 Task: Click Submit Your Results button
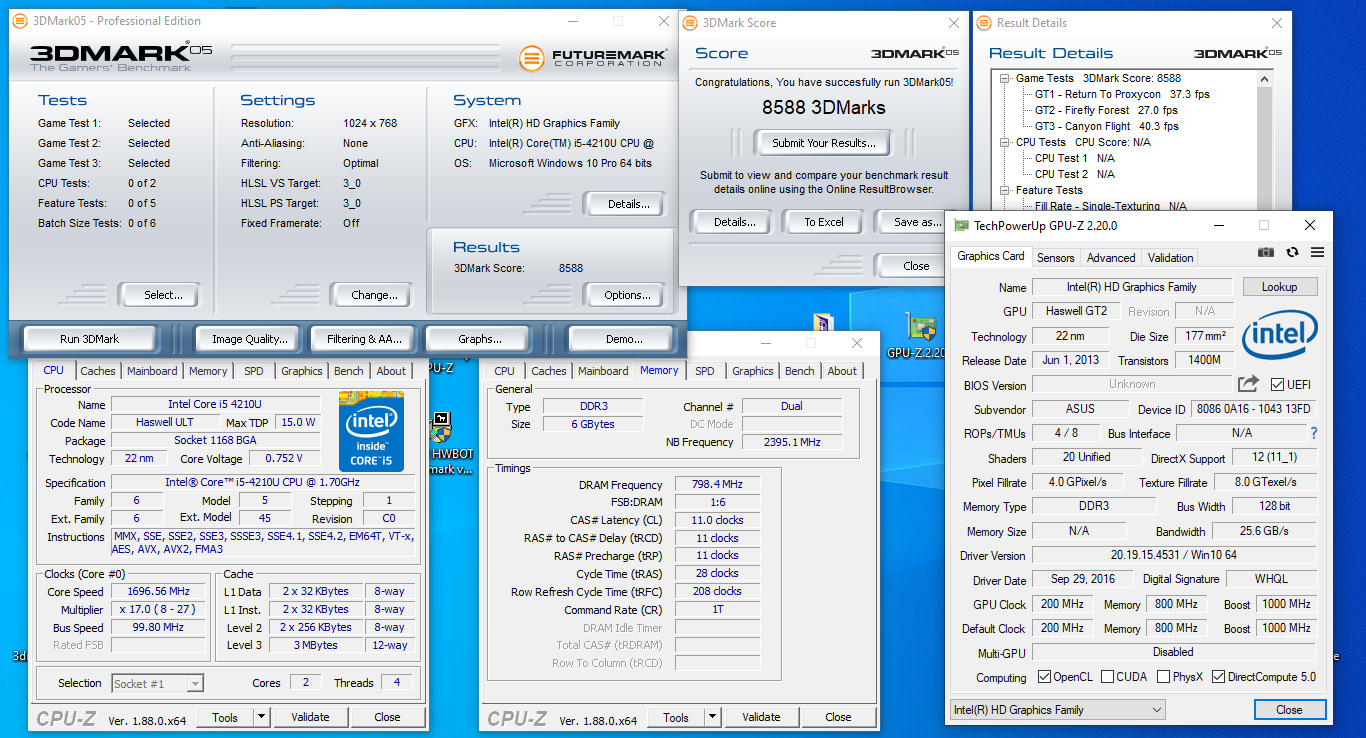(824, 143)
